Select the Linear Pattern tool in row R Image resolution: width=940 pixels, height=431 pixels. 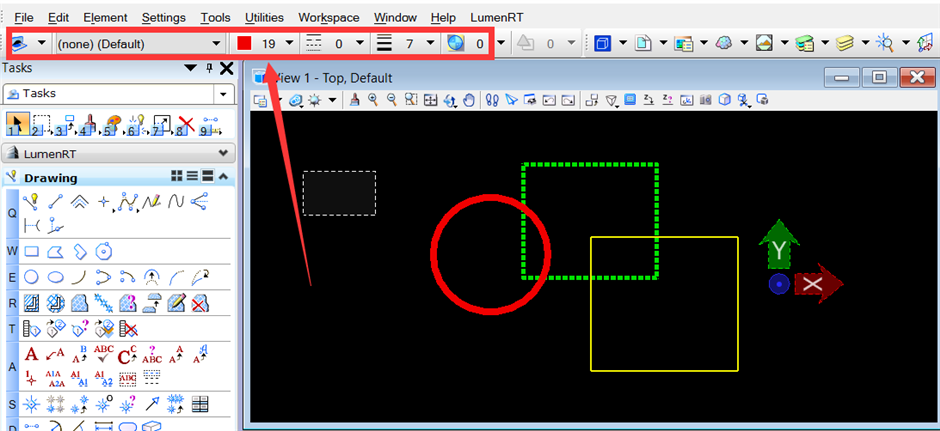click(x=104, y=303)
